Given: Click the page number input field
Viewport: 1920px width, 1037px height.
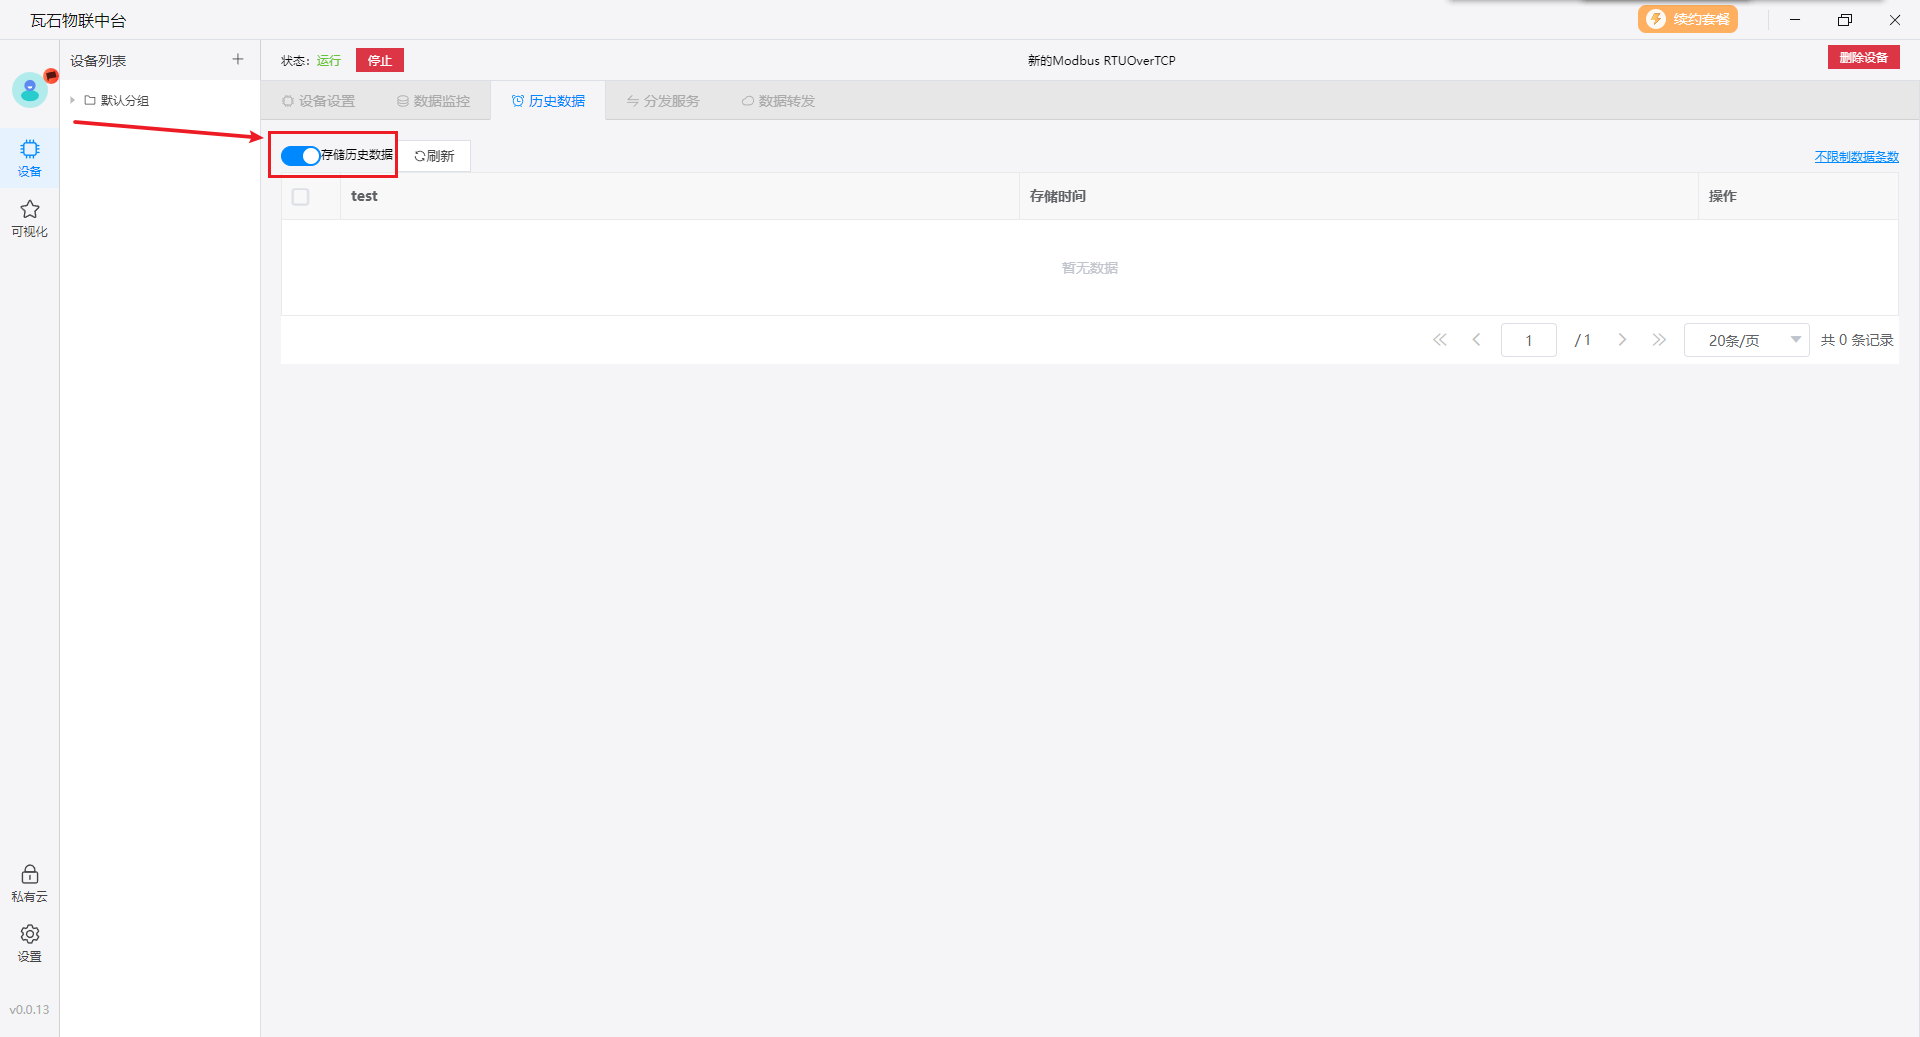Looking at the screenshot, I should [1528, 340].
